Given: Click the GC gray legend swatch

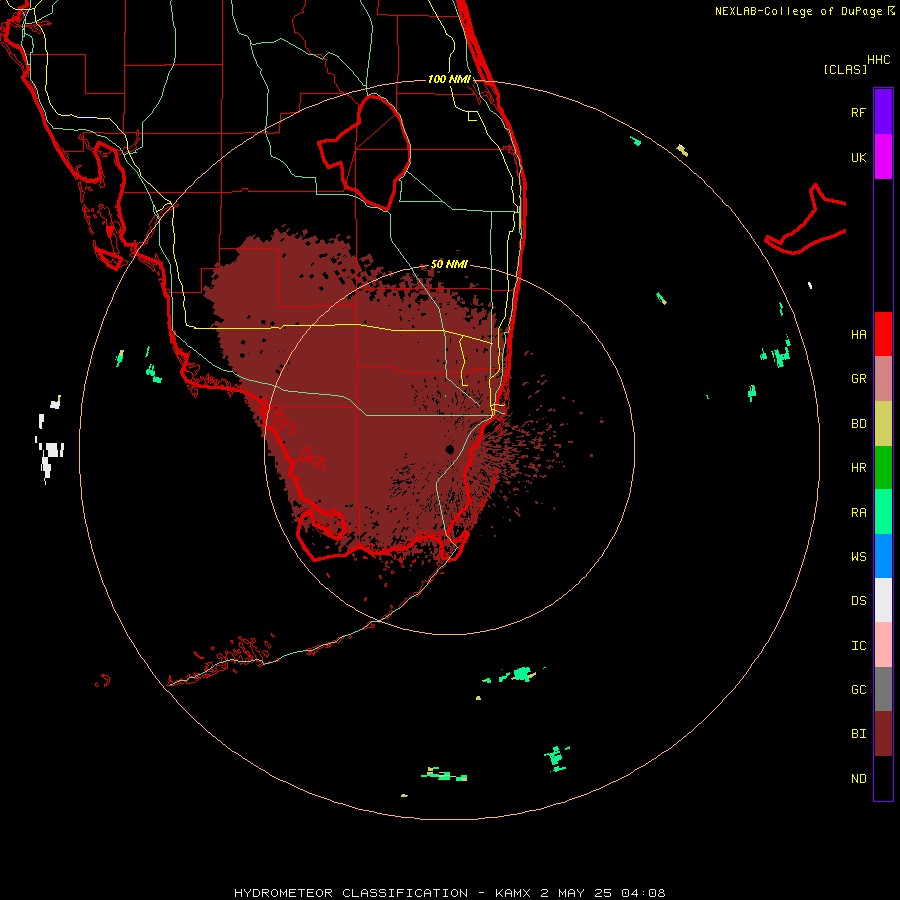Looking at the screenshot, I should click(883, 689).
